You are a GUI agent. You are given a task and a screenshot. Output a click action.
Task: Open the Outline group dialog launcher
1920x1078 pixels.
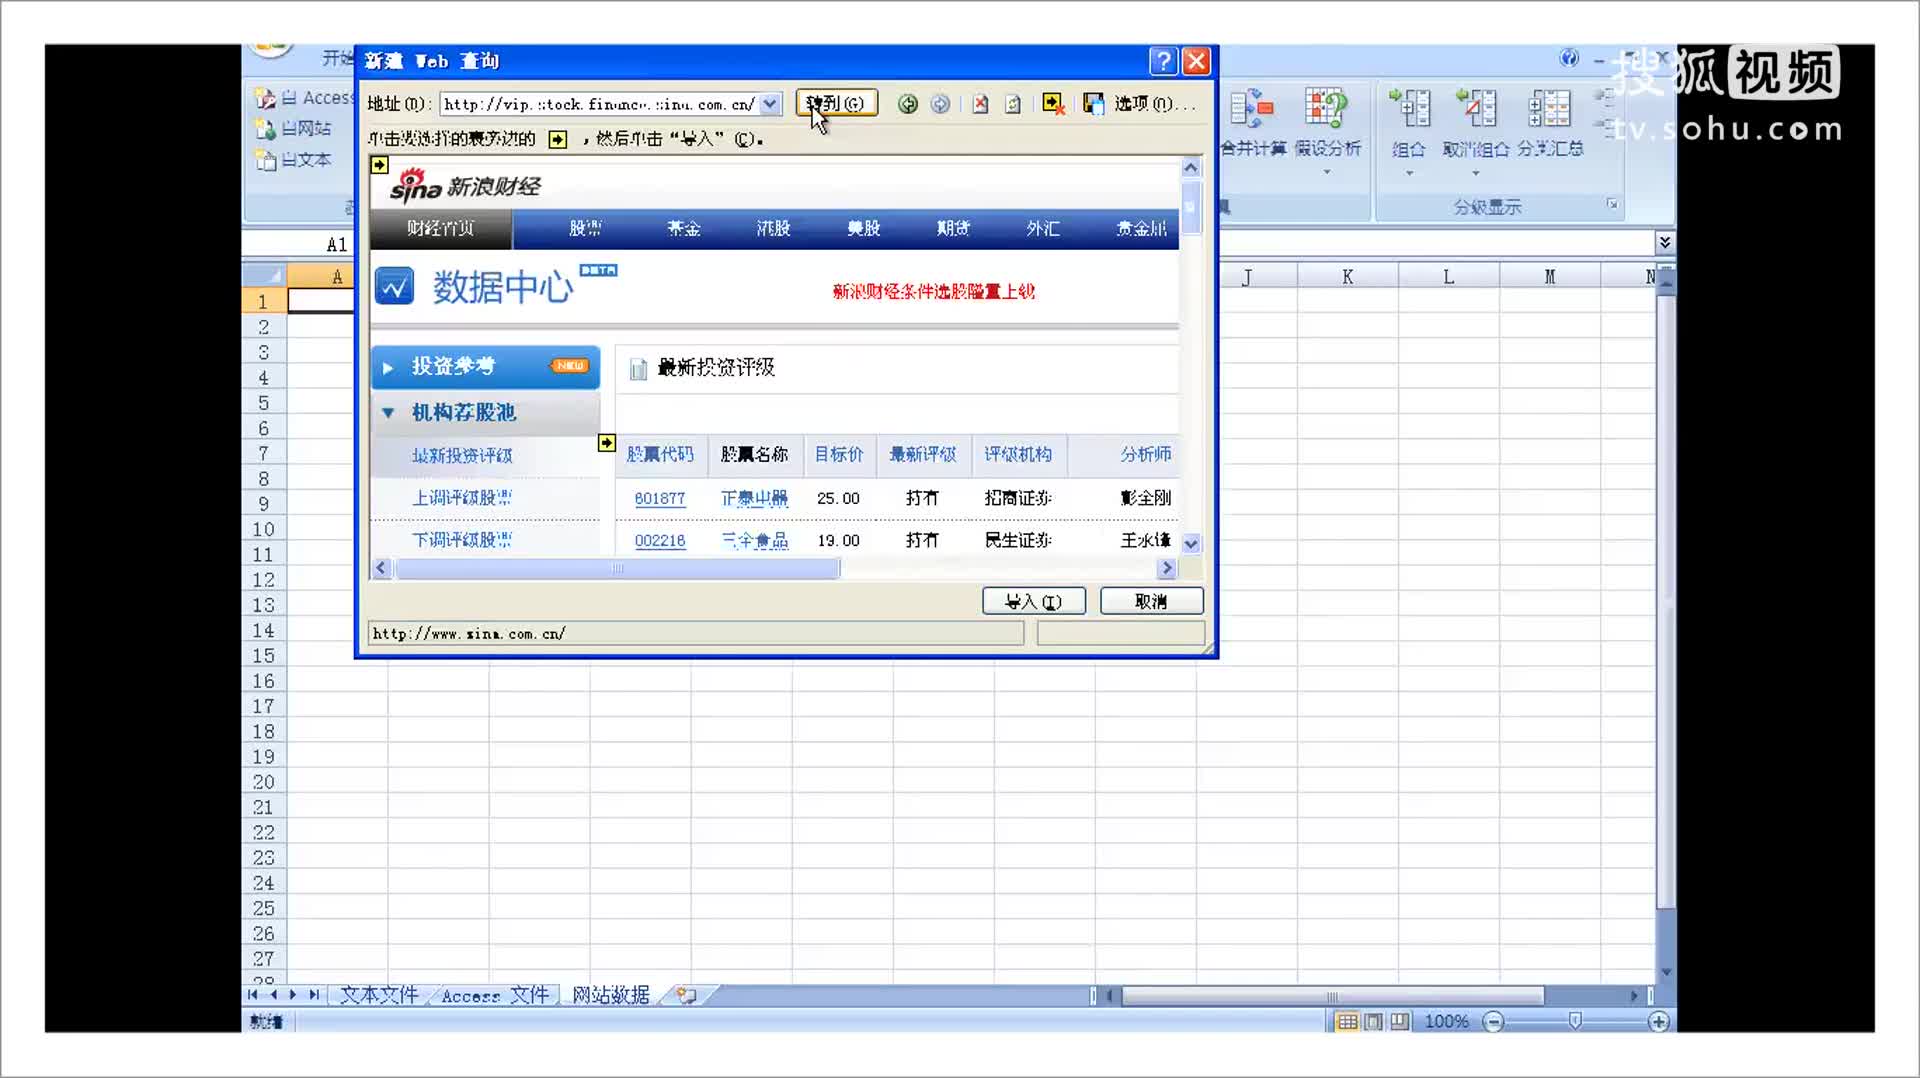[1612, 204]
